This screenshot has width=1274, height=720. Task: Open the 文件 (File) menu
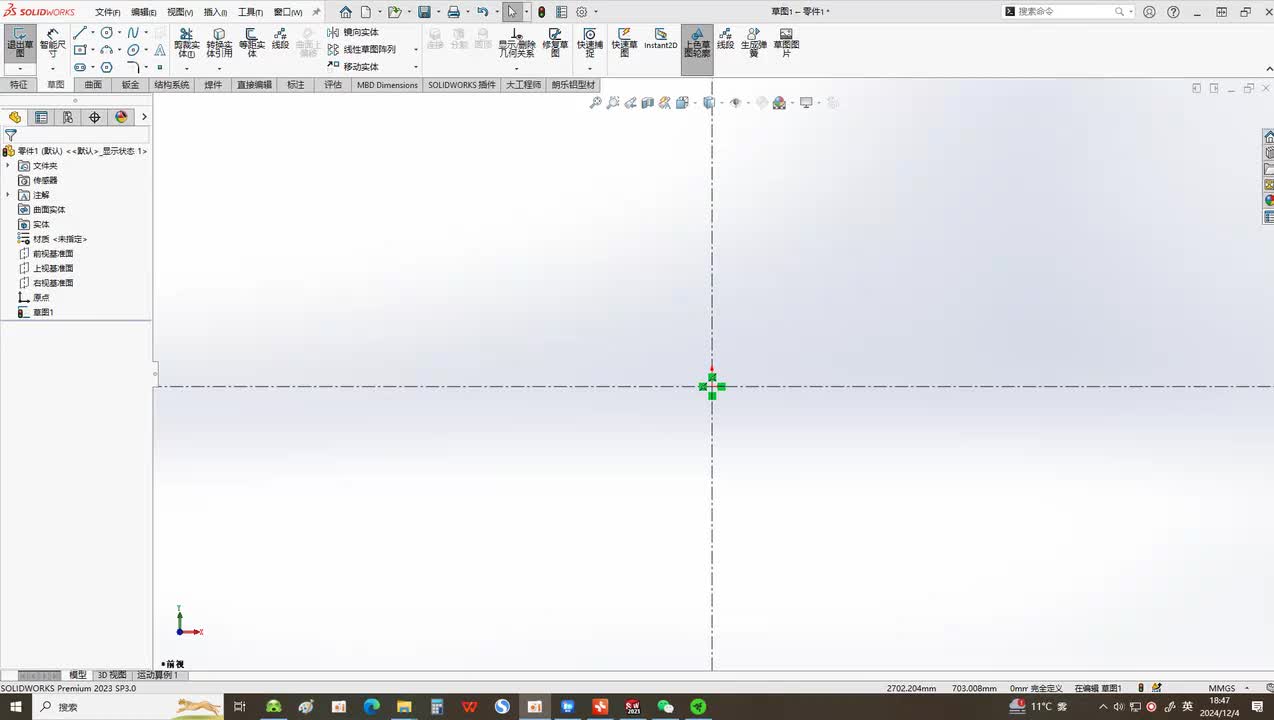(x=107, y=12)
